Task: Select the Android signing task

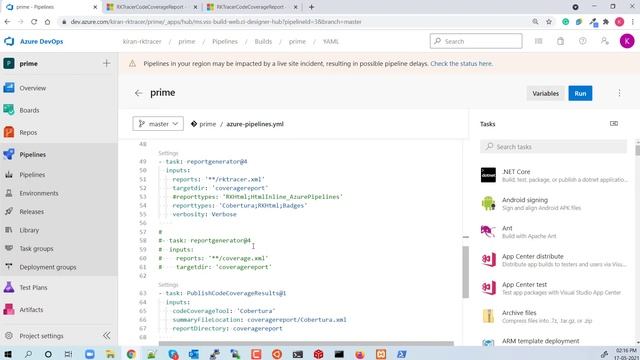Action: (x=554, y=204)
